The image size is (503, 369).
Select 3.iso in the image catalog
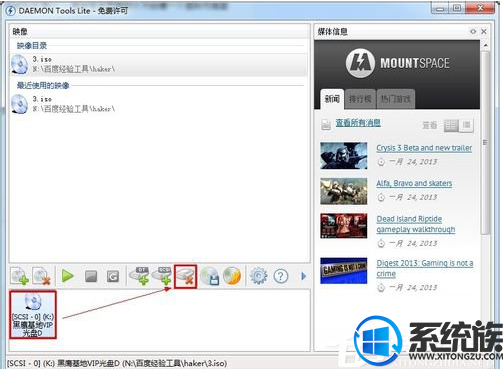click(159, 65)
